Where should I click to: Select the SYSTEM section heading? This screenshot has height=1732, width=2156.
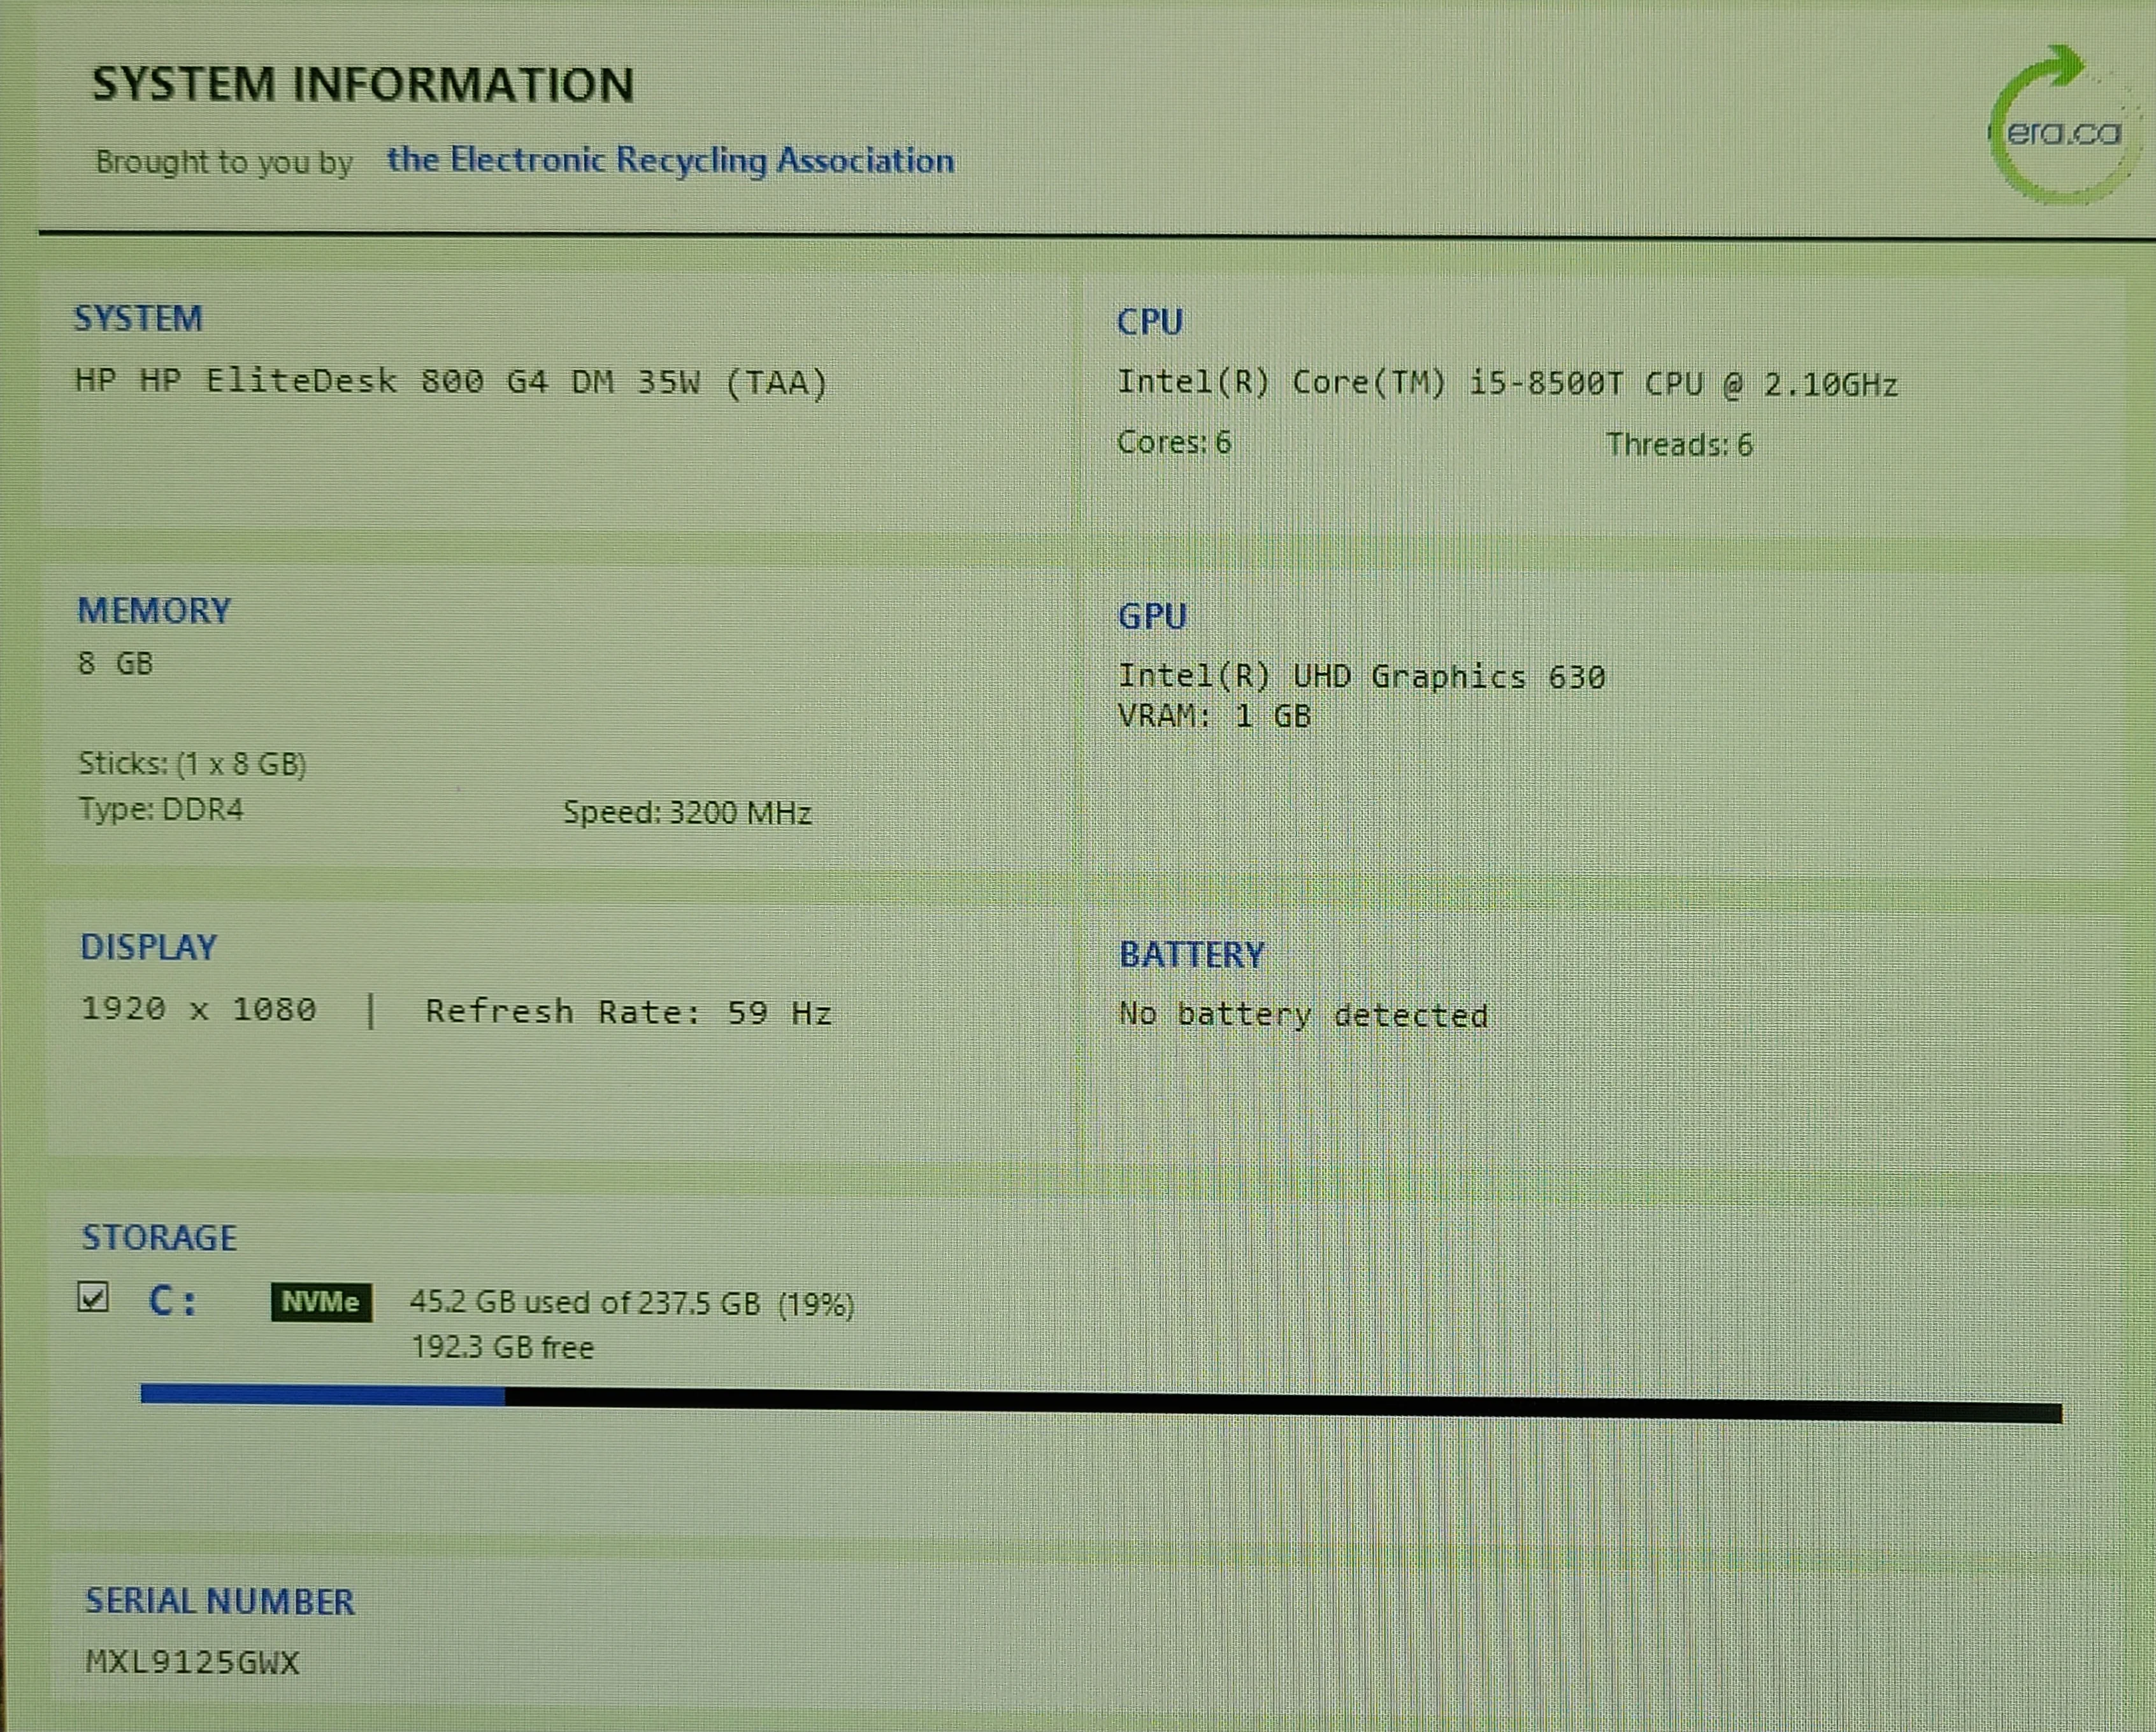click(139, 319)
